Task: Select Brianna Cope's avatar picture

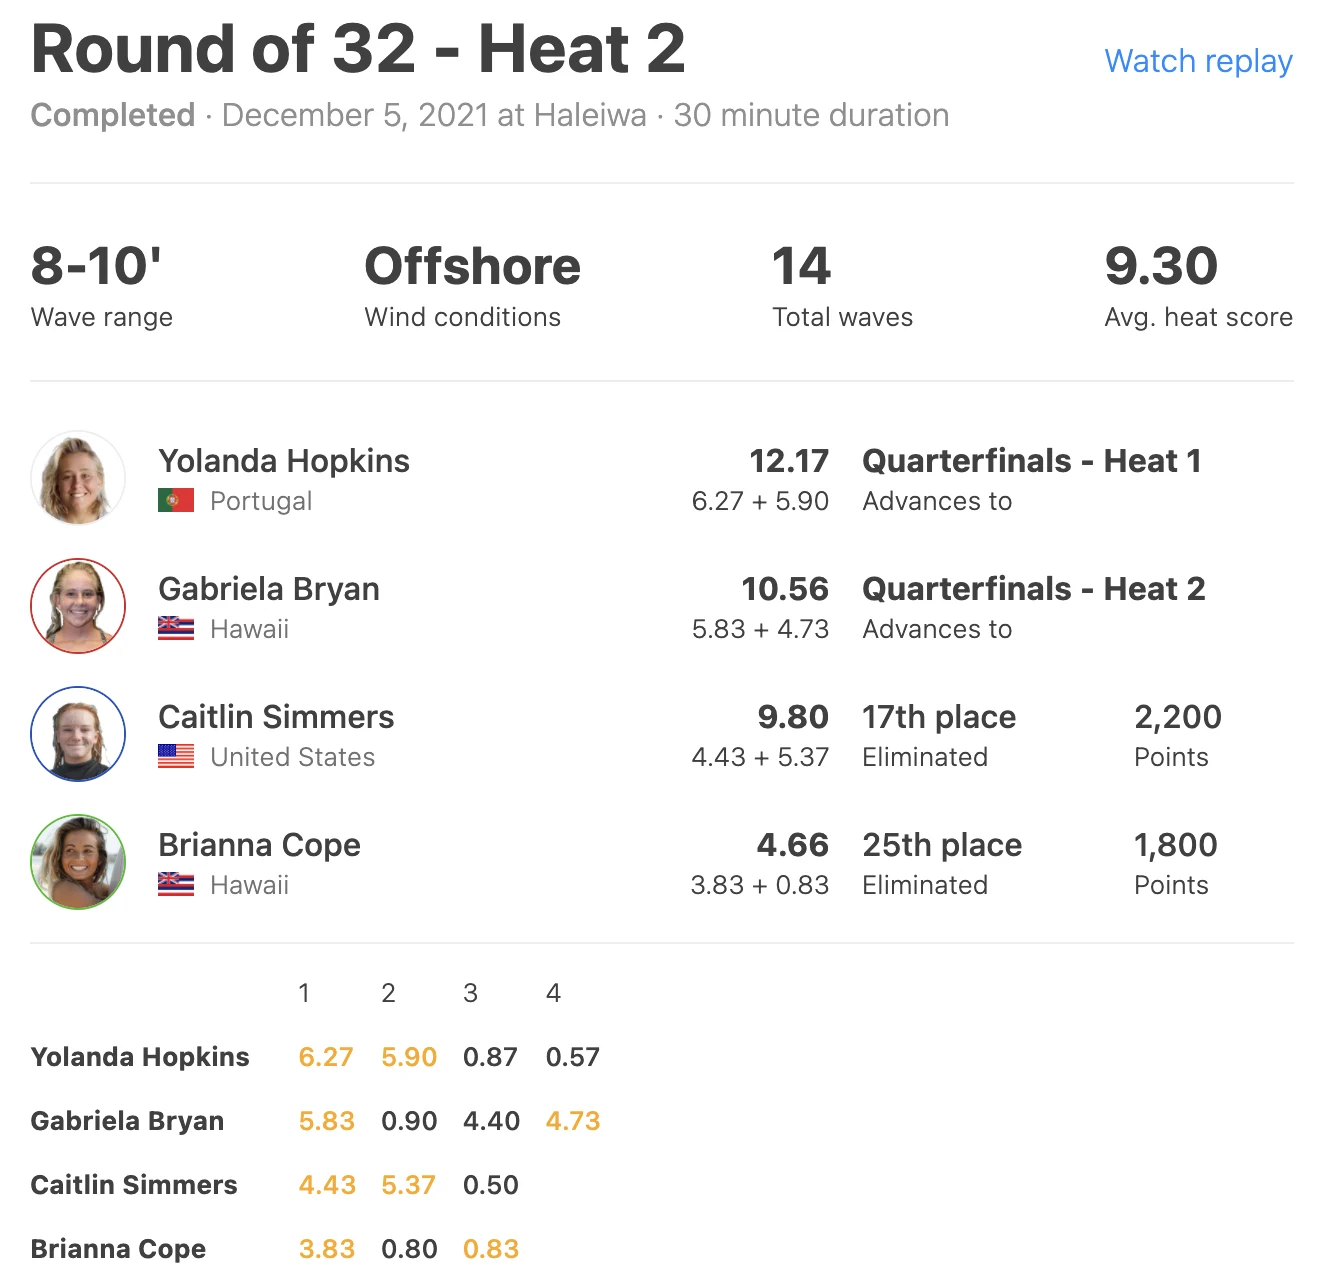Action: (x=78, y=862)
